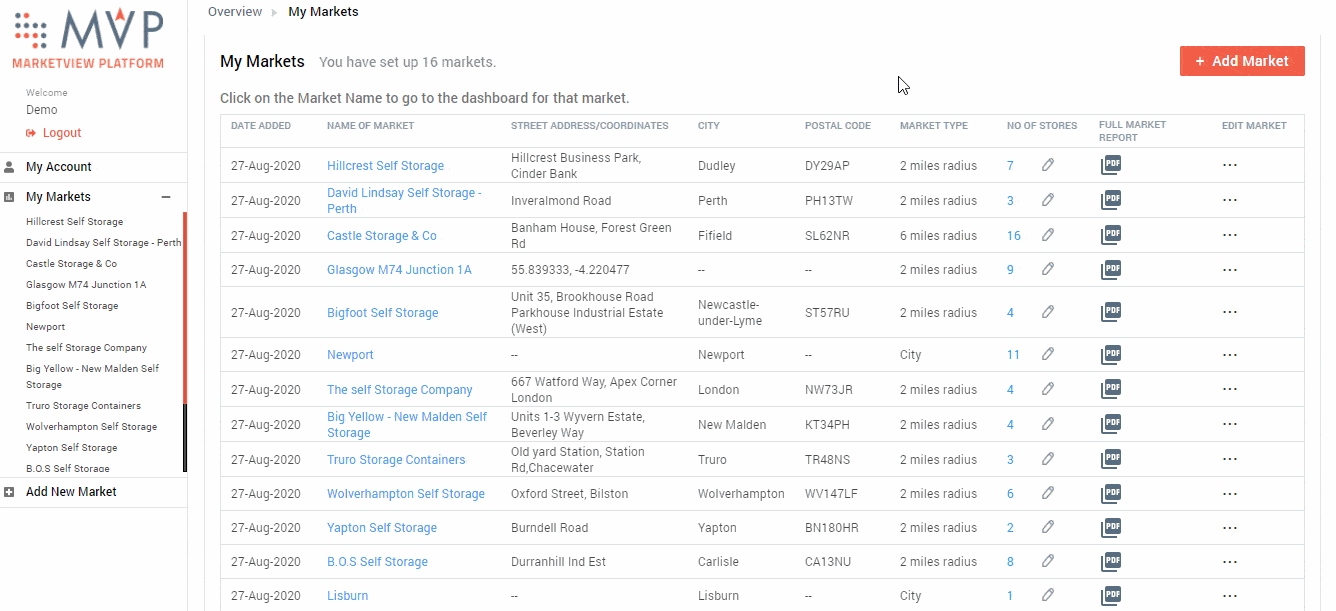This screenshot has height=611, width=1336.
Task: Open PDF report for Truro Storage Containers
Action: click(x=1110, y=459)
